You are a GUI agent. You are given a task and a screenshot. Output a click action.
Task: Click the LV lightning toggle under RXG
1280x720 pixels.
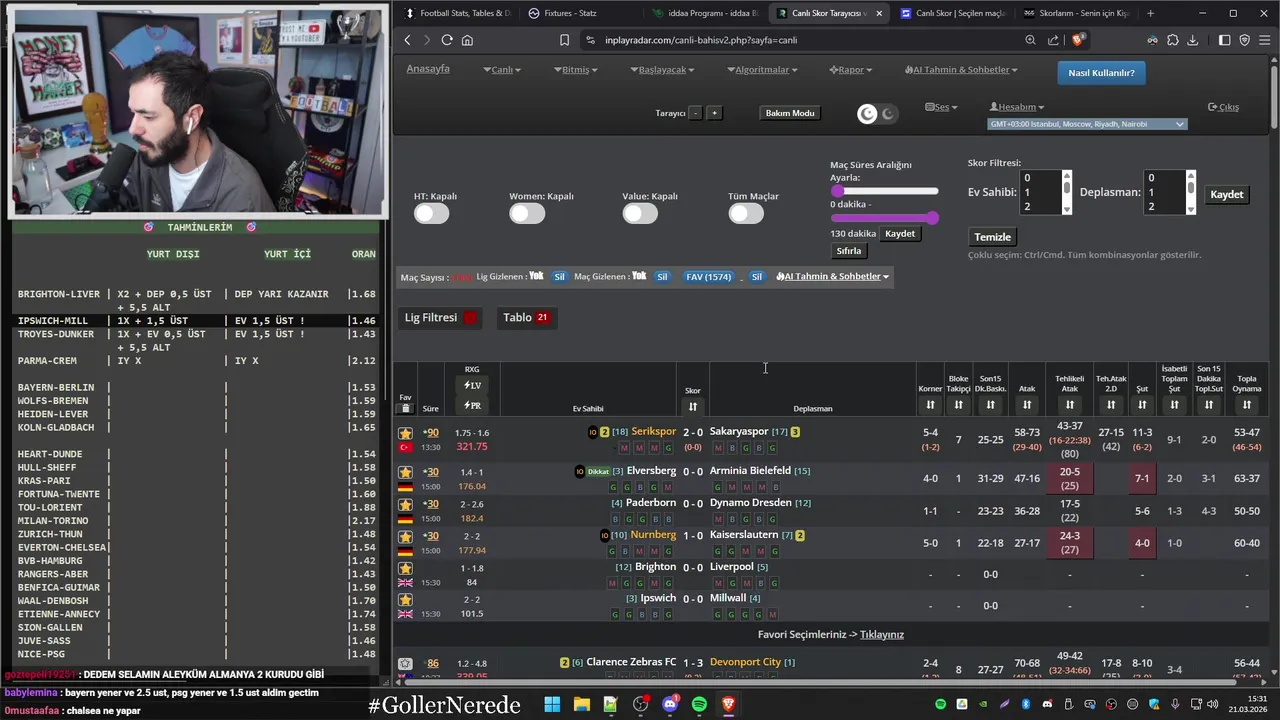pos(472,386)
